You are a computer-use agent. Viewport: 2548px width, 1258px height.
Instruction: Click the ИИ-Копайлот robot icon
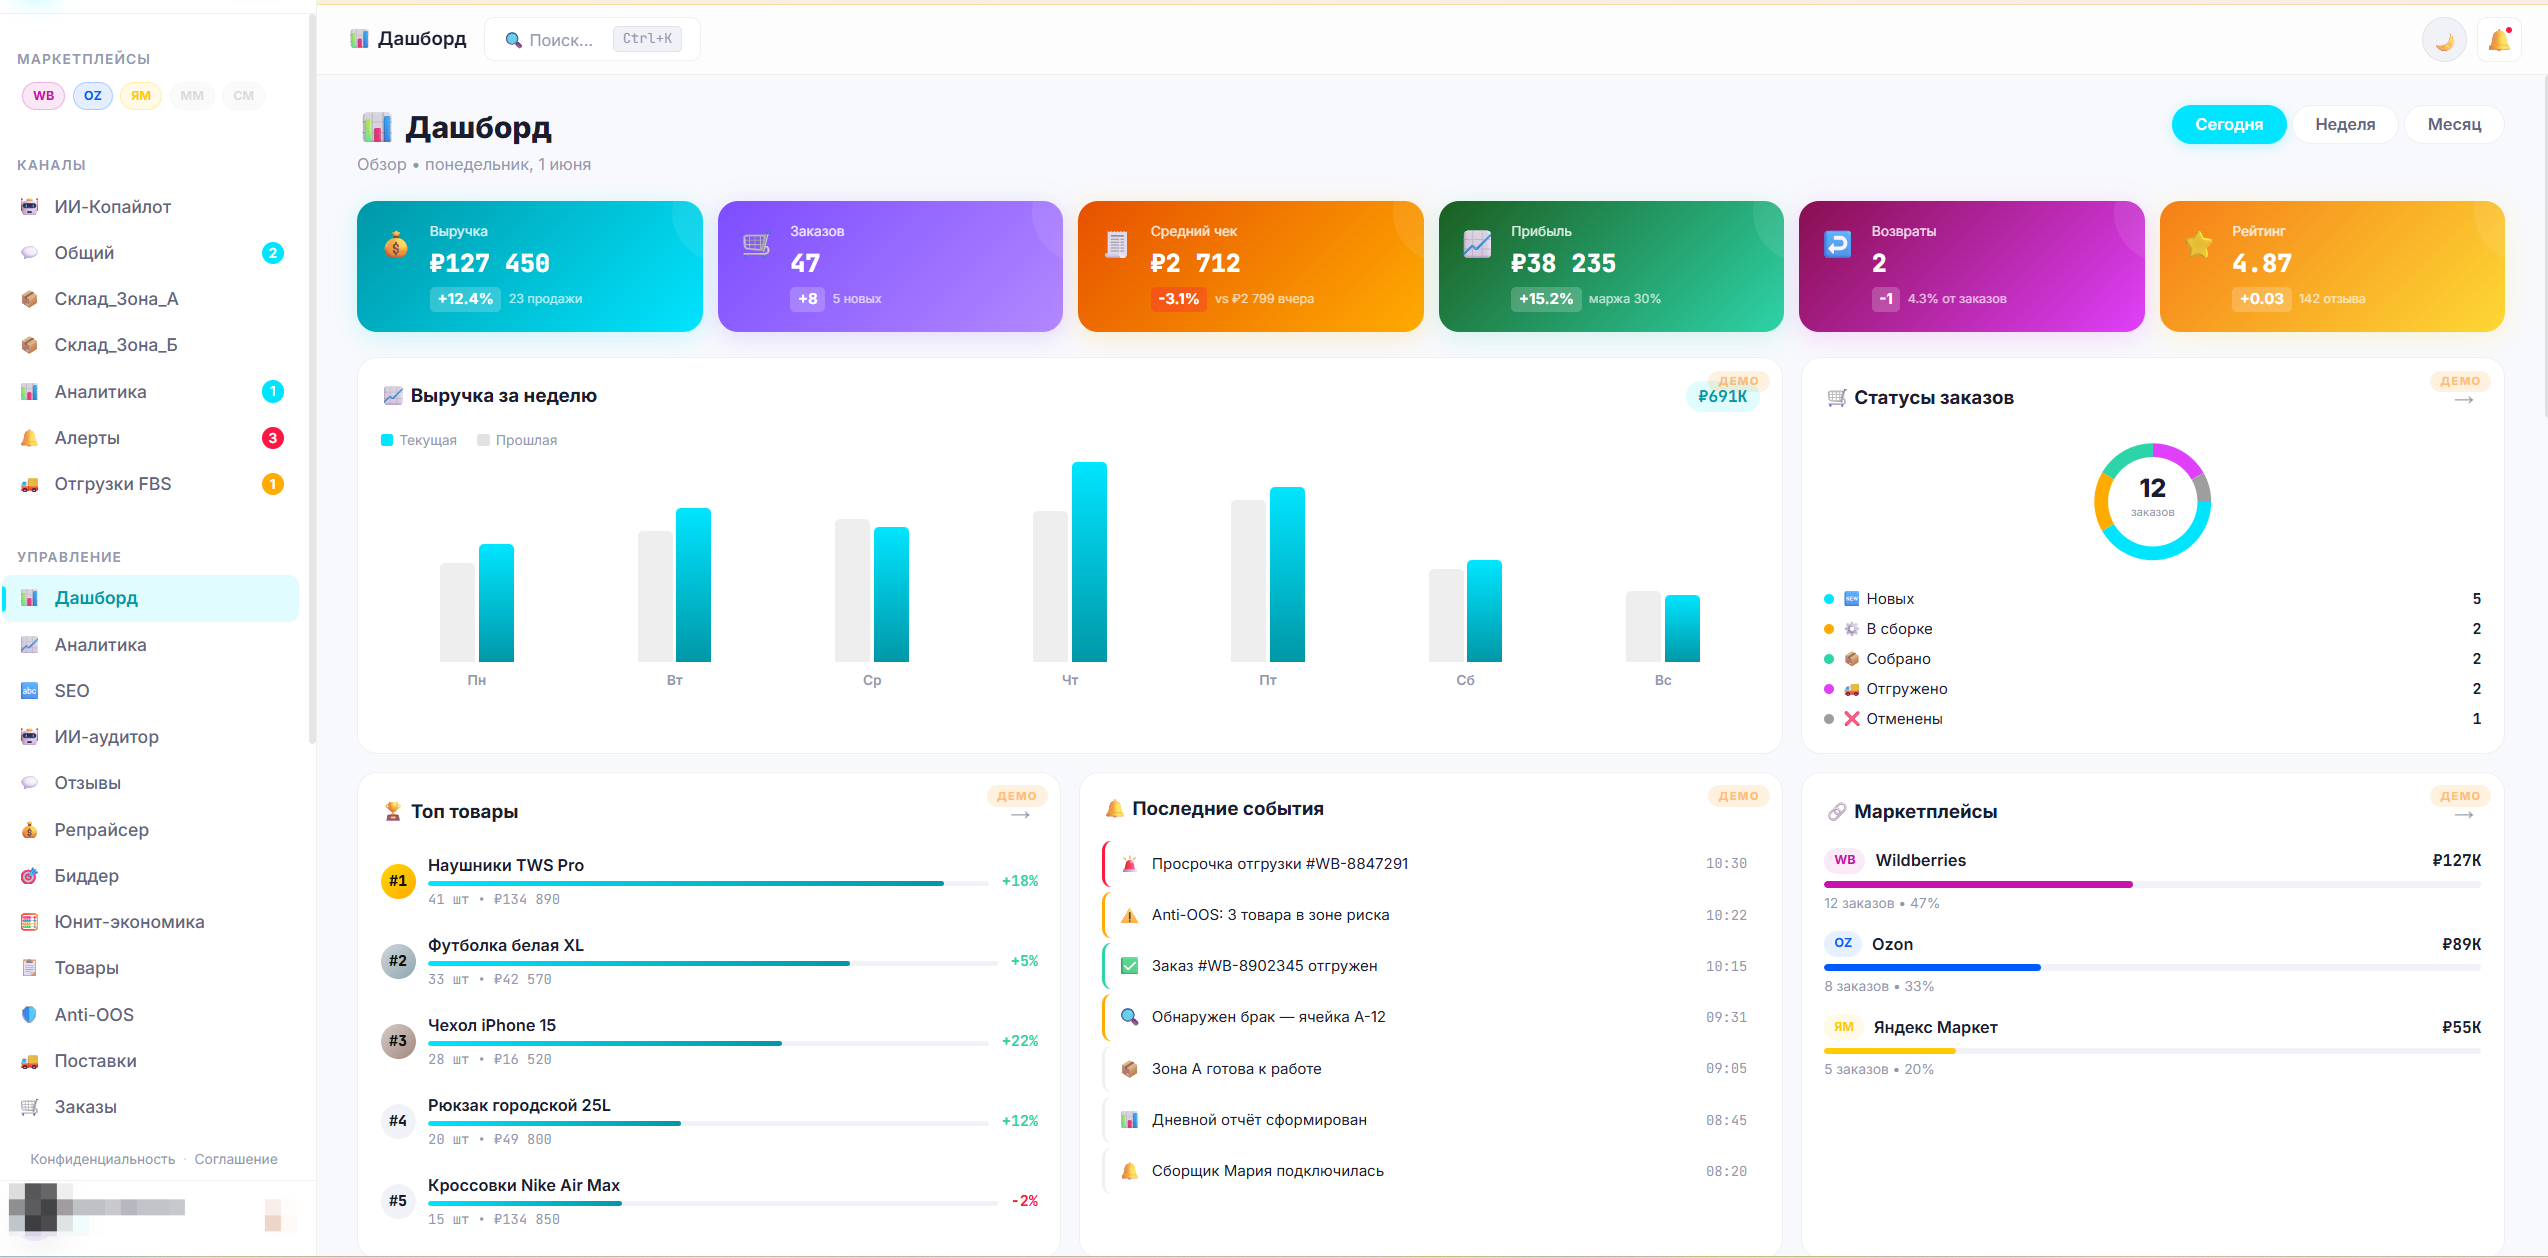30,207
